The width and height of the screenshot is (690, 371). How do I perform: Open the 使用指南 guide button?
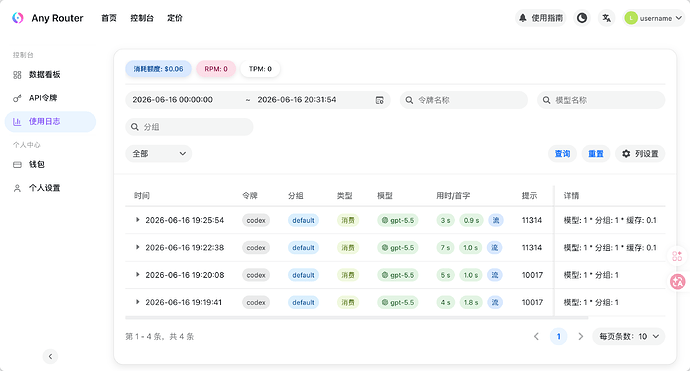540,18
